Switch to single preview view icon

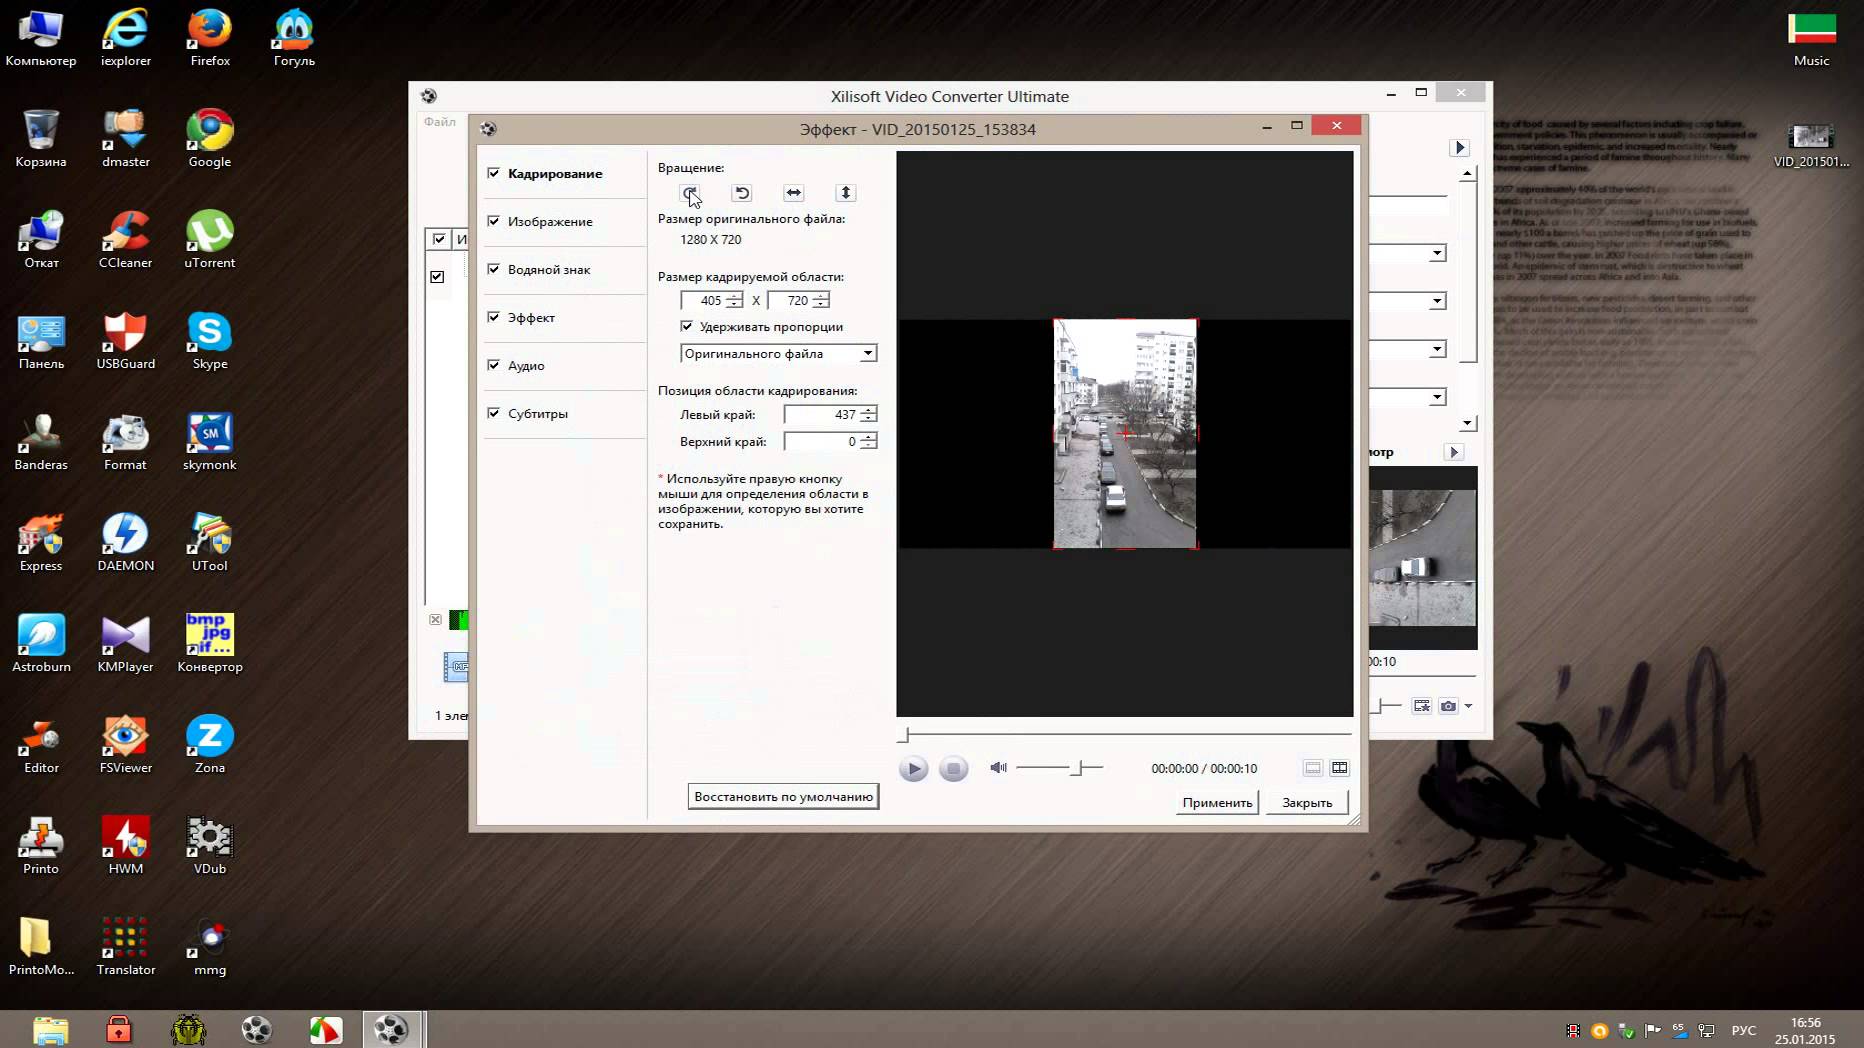pyautogui.click(x=1313, y=767)
